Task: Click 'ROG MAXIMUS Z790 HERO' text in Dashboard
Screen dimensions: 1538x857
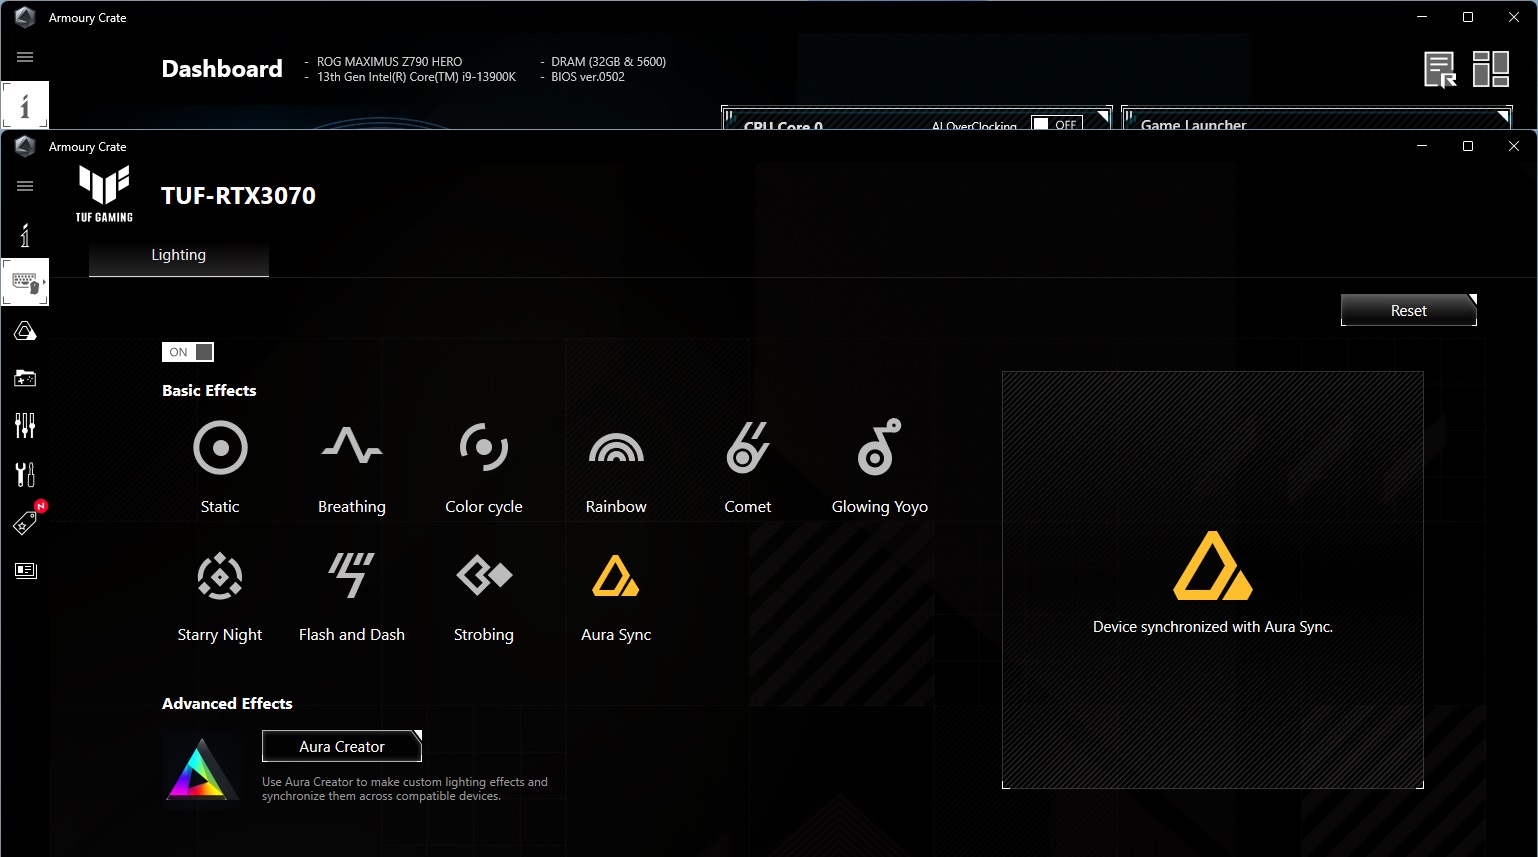Action: (389, 62)
